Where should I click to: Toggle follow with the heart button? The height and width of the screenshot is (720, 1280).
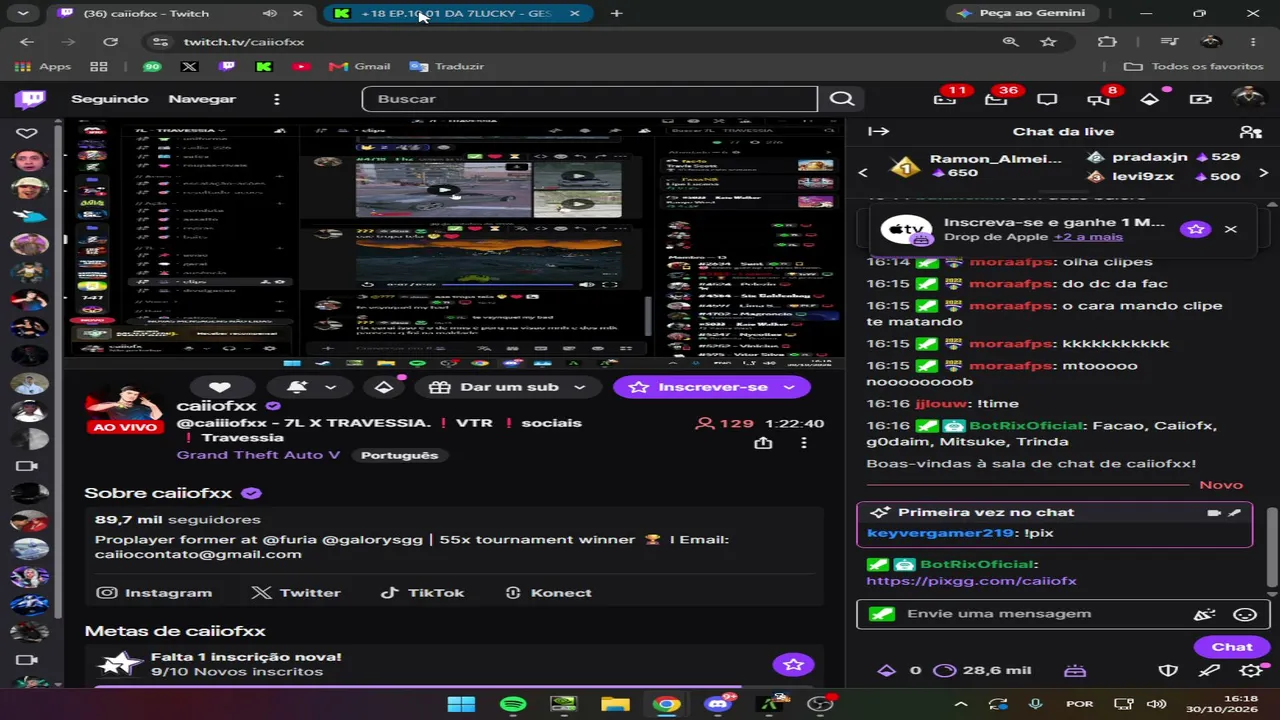pos(220,388)
